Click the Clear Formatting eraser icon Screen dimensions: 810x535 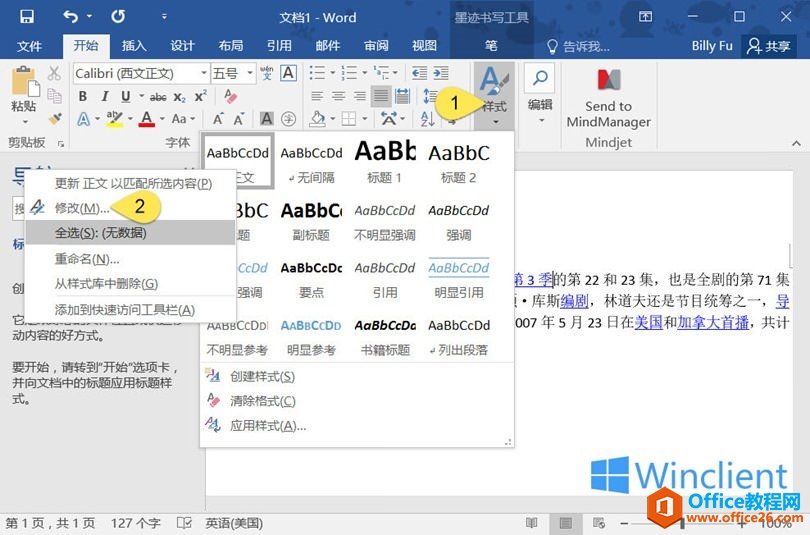230,96
